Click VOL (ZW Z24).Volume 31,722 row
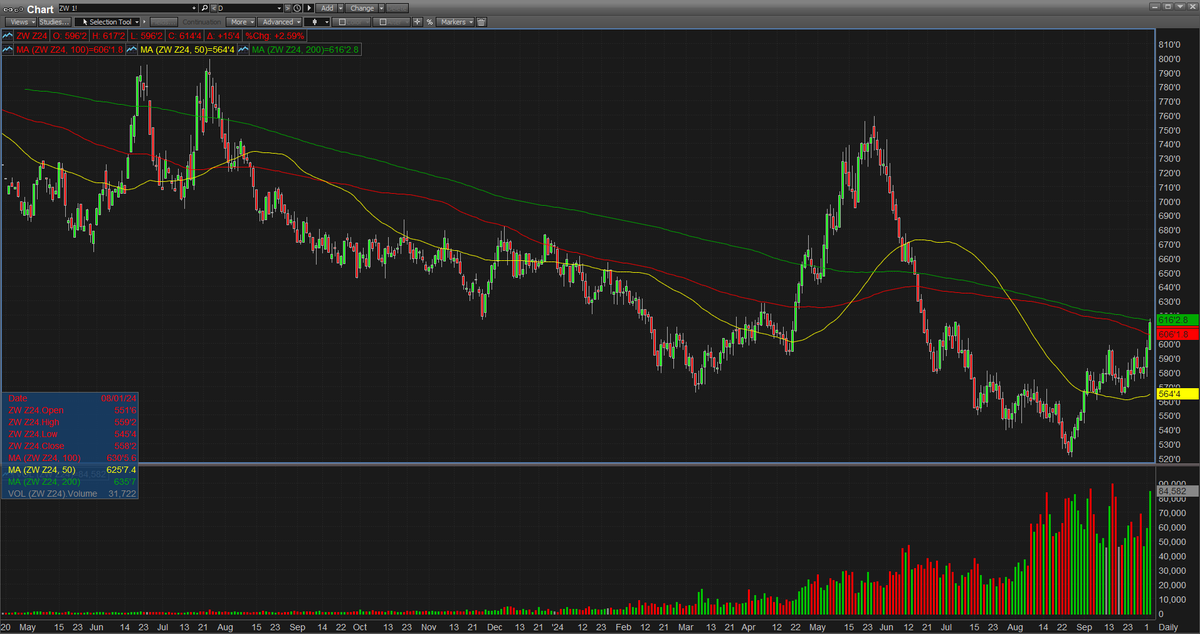The image size is (1200, 634). 70,493
